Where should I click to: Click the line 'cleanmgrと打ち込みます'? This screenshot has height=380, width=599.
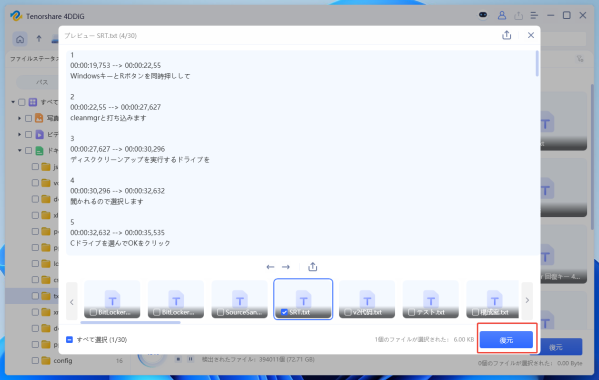pos(108,118)
